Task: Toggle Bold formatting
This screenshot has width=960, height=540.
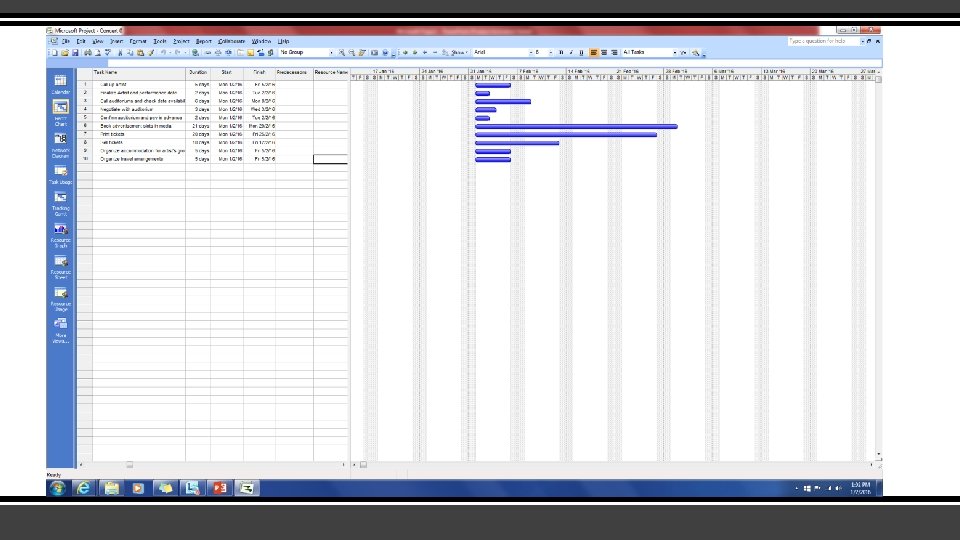Action: [561, 53]
